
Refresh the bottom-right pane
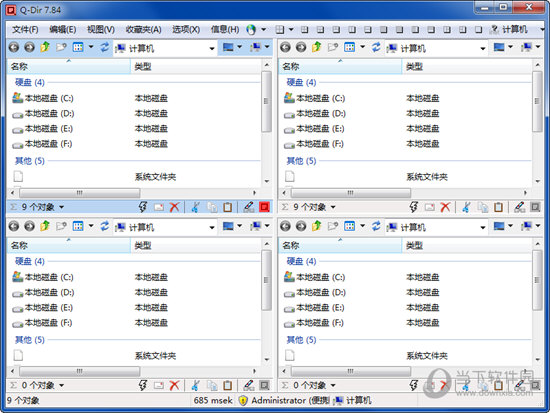(x=376, y=226)
